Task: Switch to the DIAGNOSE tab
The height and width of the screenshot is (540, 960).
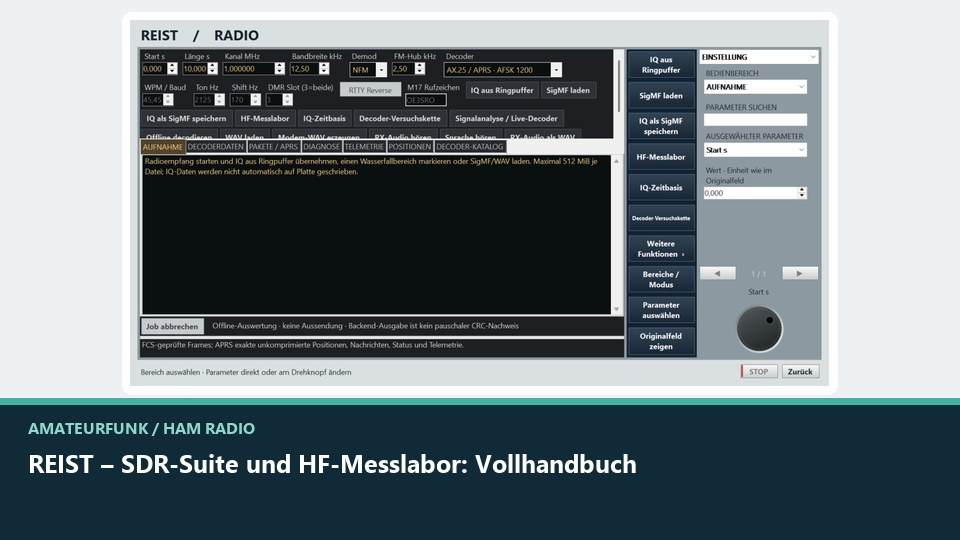Action: tap(321, 147)
